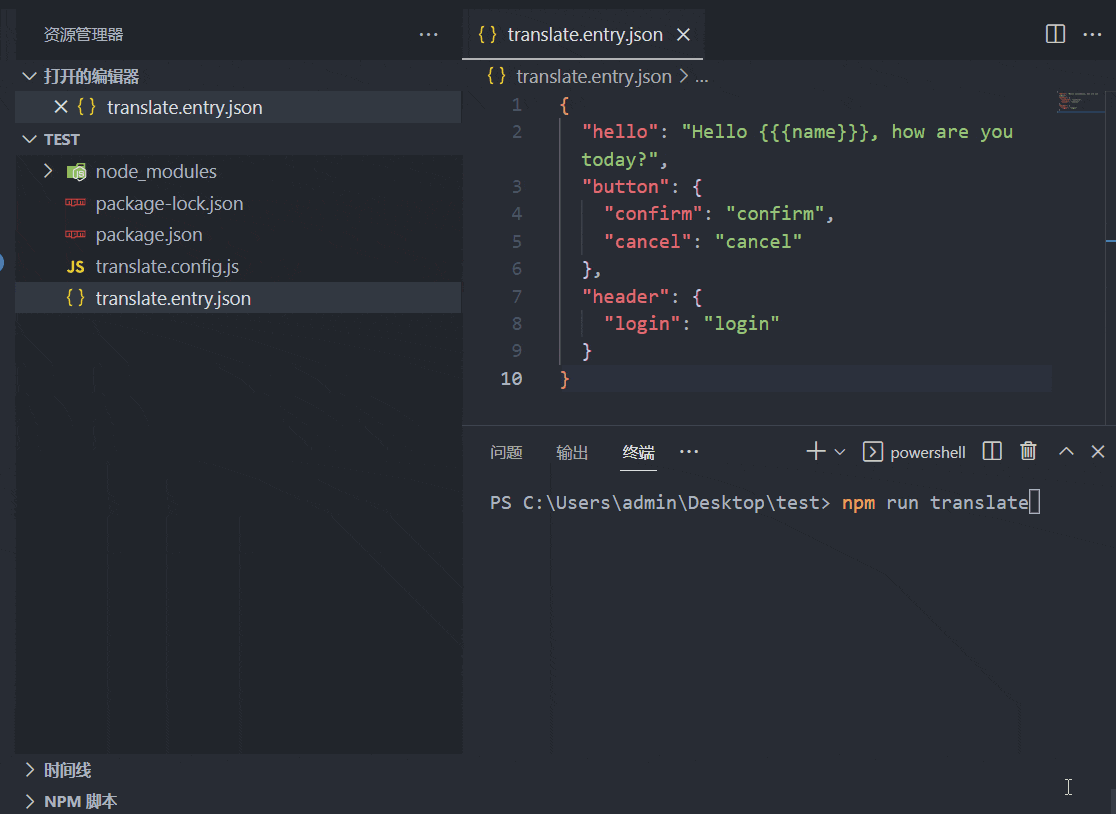Collapse the TEST folder section

[x=29, y=139]
